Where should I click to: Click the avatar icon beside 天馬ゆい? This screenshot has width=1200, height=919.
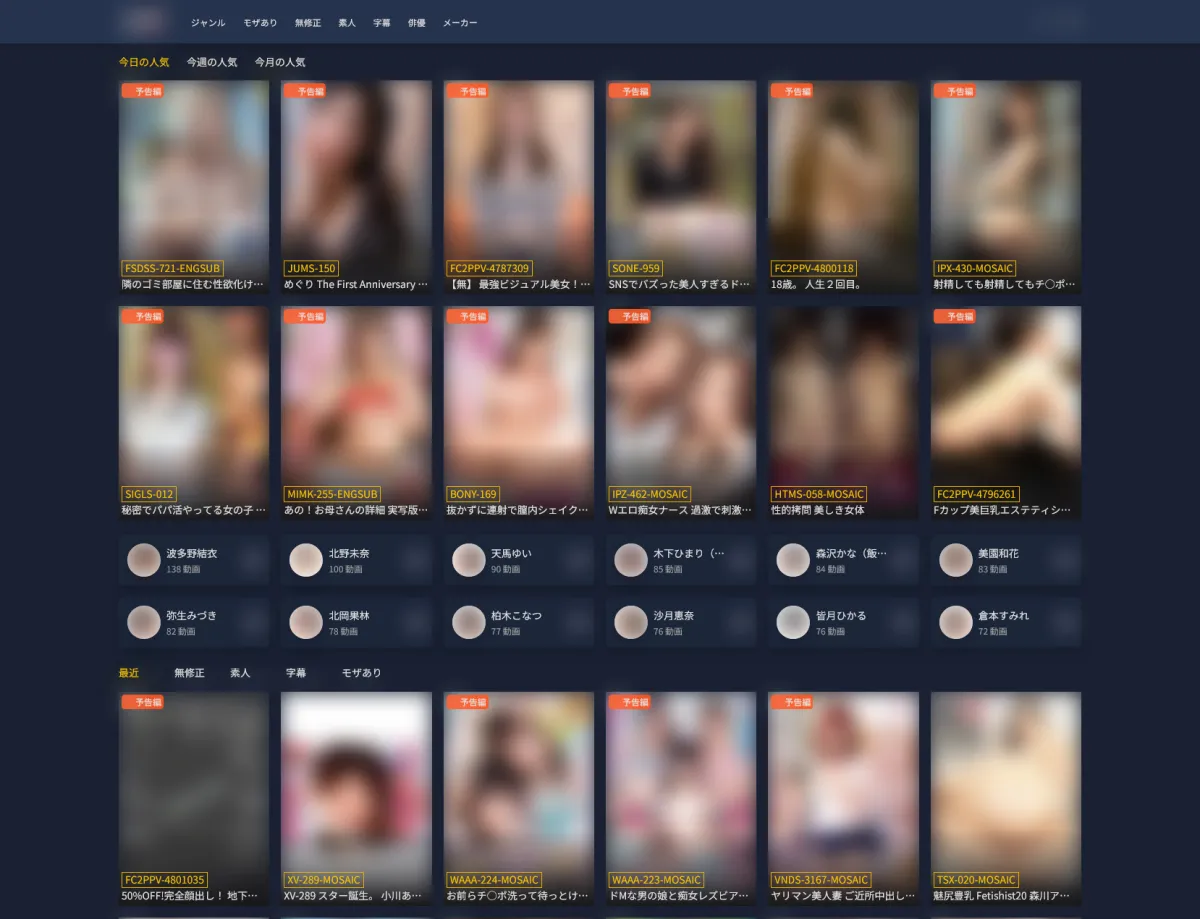pos(469,560)
